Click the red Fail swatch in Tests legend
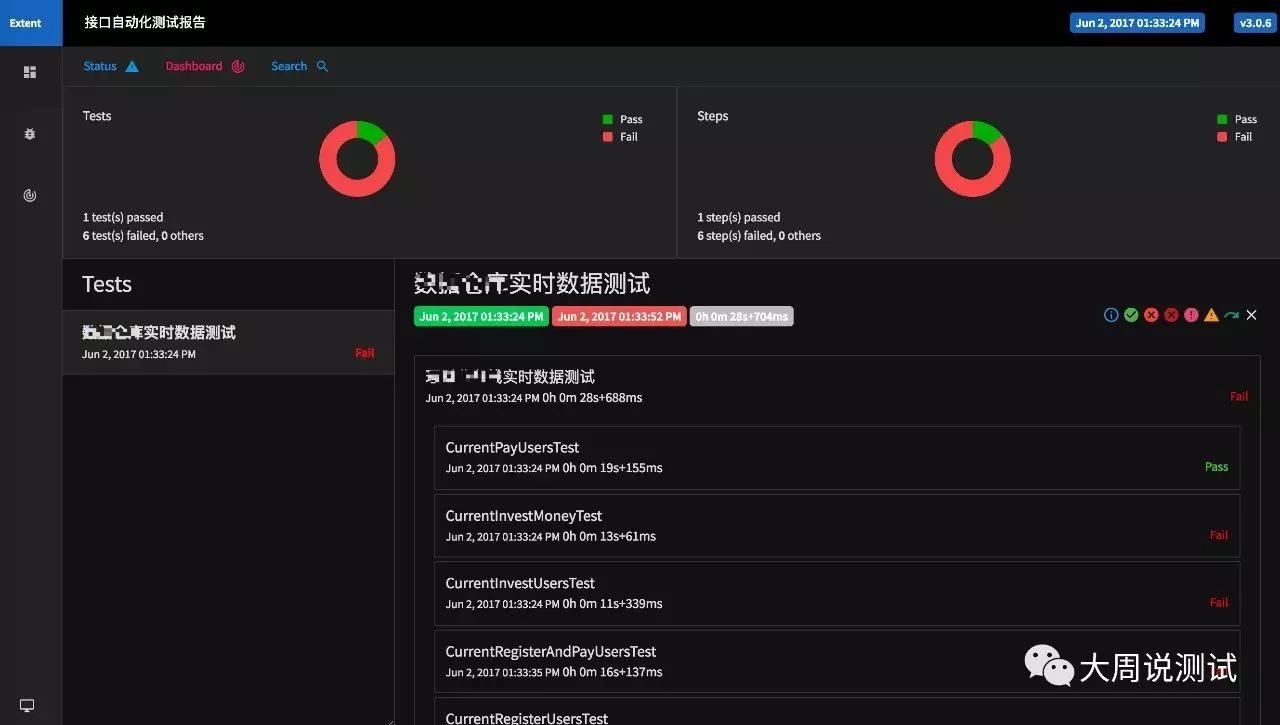This screenshot has width=1280, height=725. point(608,137)
